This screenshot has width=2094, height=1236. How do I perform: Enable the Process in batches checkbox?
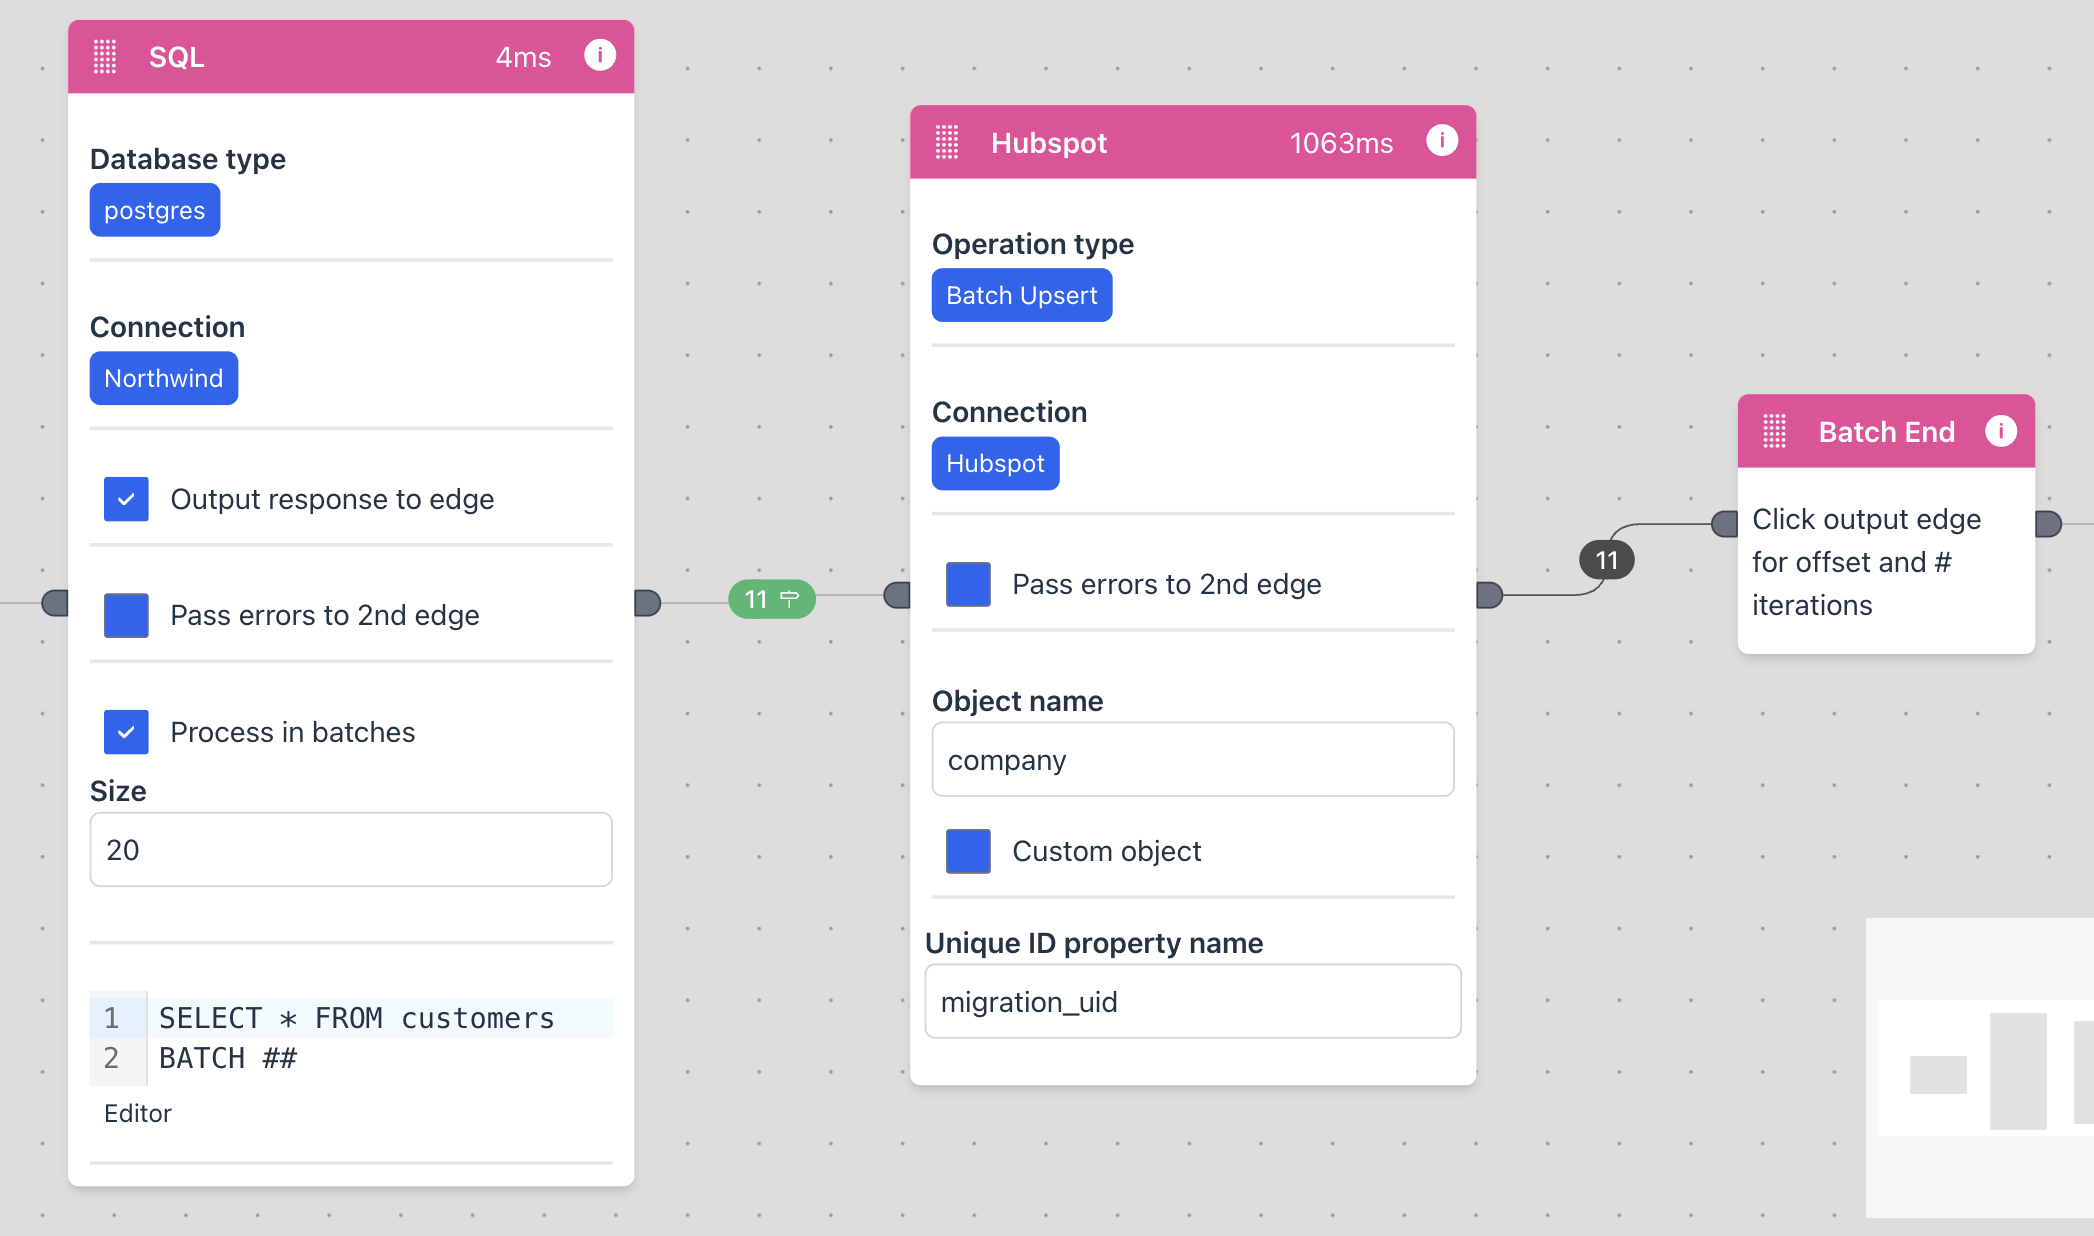pos(127,731)
